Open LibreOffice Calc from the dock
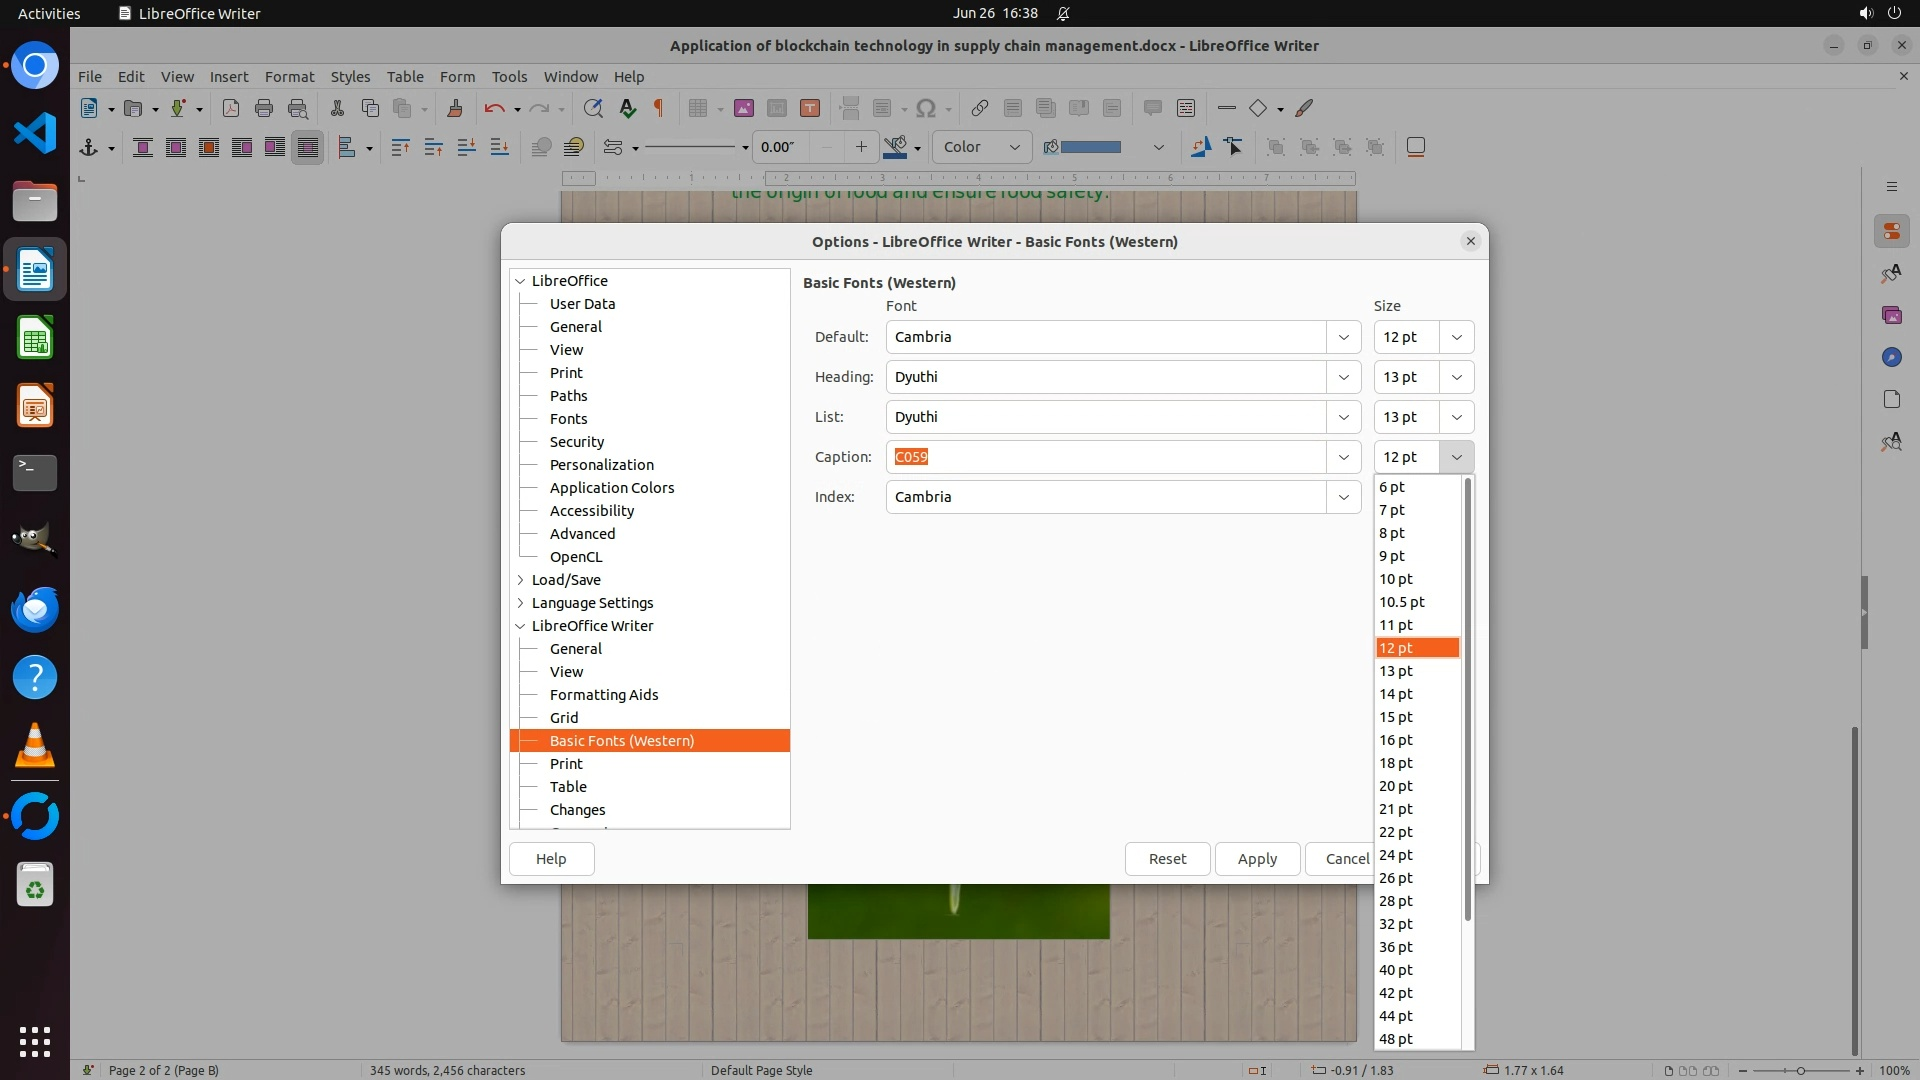 tap(35, 338)
